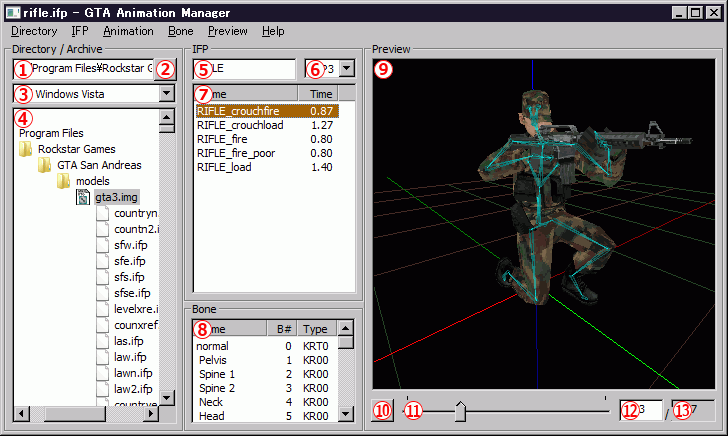Viewport: 728px width, 436px height.
Task: Click file icon next to lawn.ifp
Action: click(x=103, y=373)
